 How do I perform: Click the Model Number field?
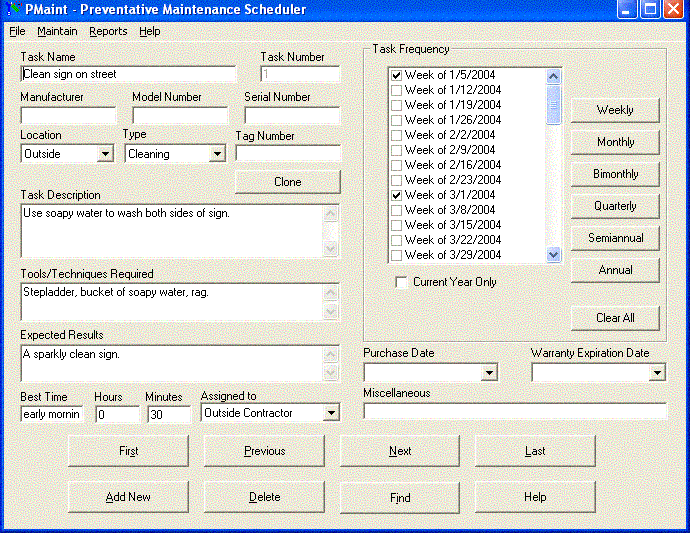point(180,115)
